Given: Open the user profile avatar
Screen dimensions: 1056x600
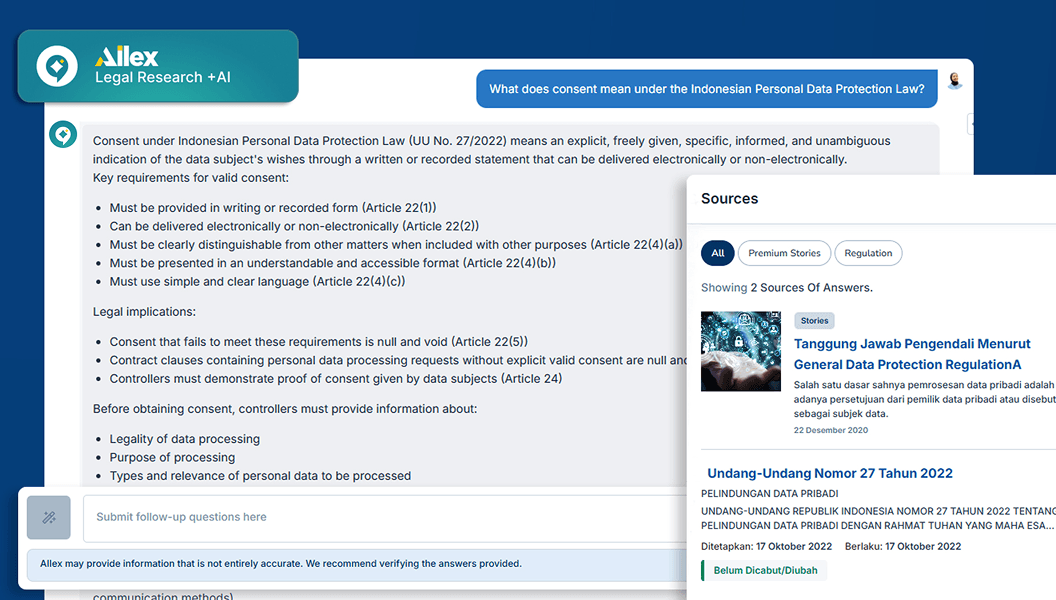Looking at the screenshot, I should coord(954,82).
